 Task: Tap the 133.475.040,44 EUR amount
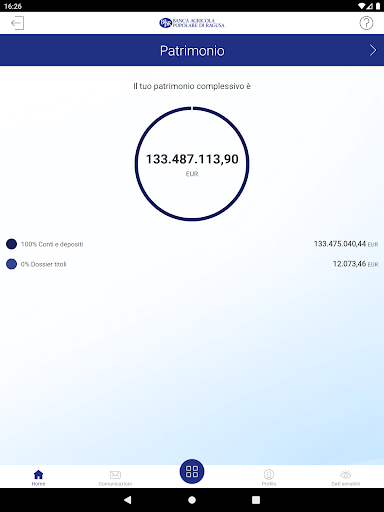[346, 244]
